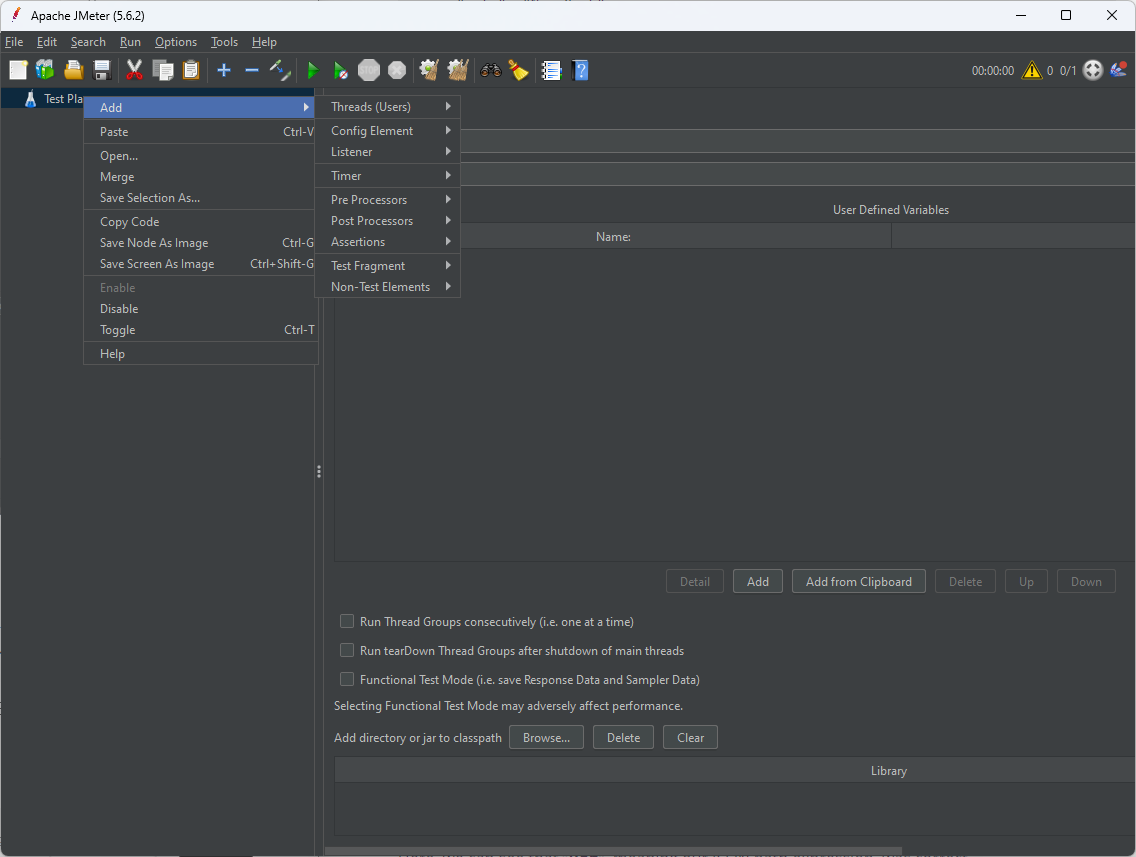Expand the Timer submenu
Image resolution: width=1136 pixels, height=857 pixels.
[388, 175]
